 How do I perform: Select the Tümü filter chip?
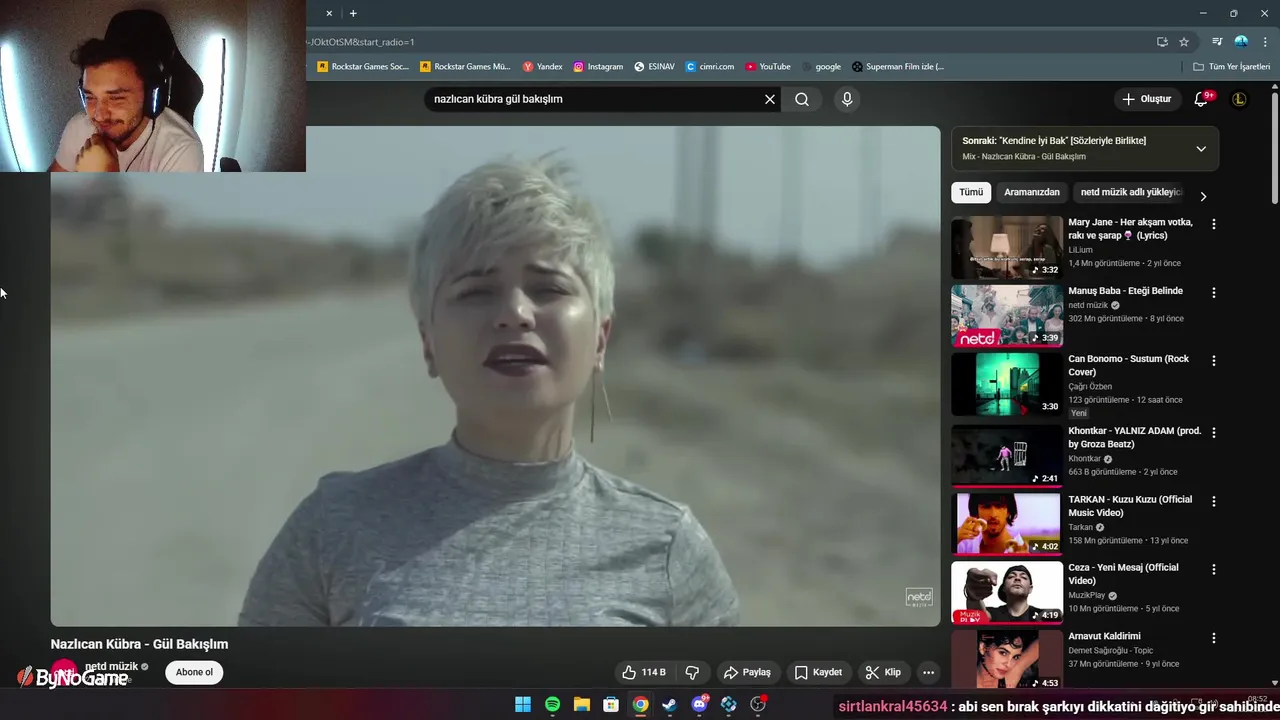(971, 192)
